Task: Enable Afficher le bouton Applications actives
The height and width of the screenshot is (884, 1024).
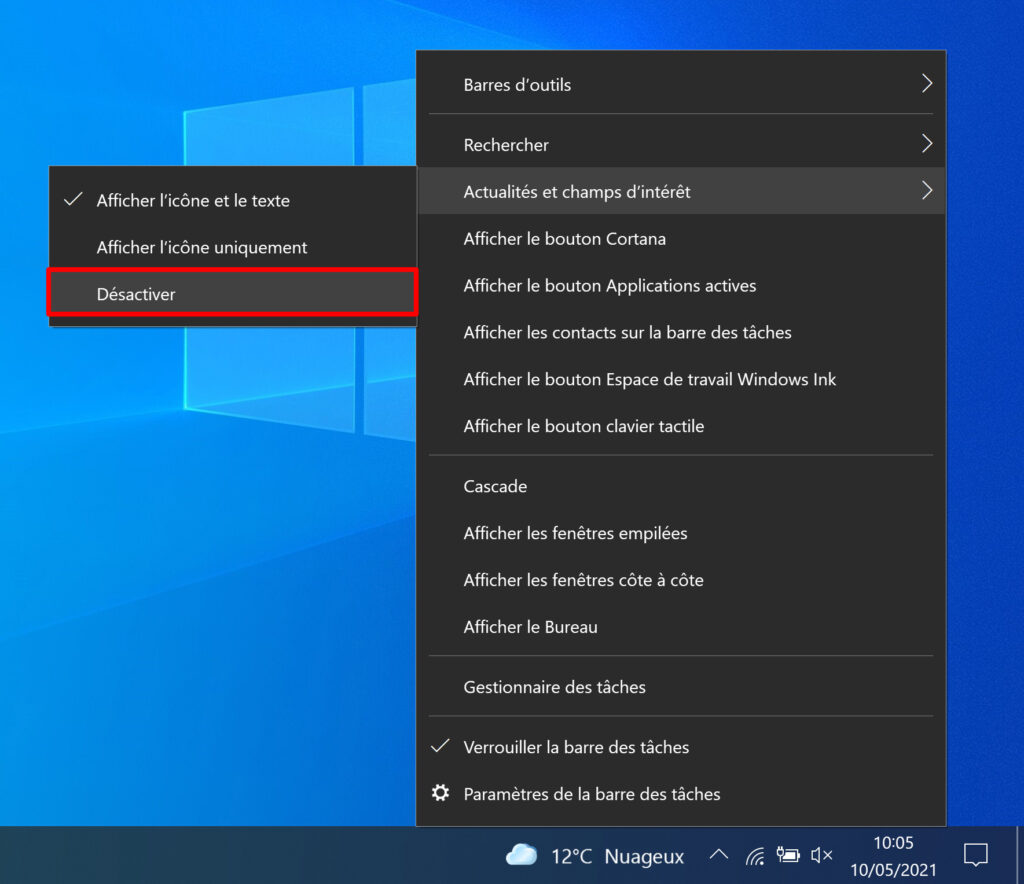Action: 680,286
